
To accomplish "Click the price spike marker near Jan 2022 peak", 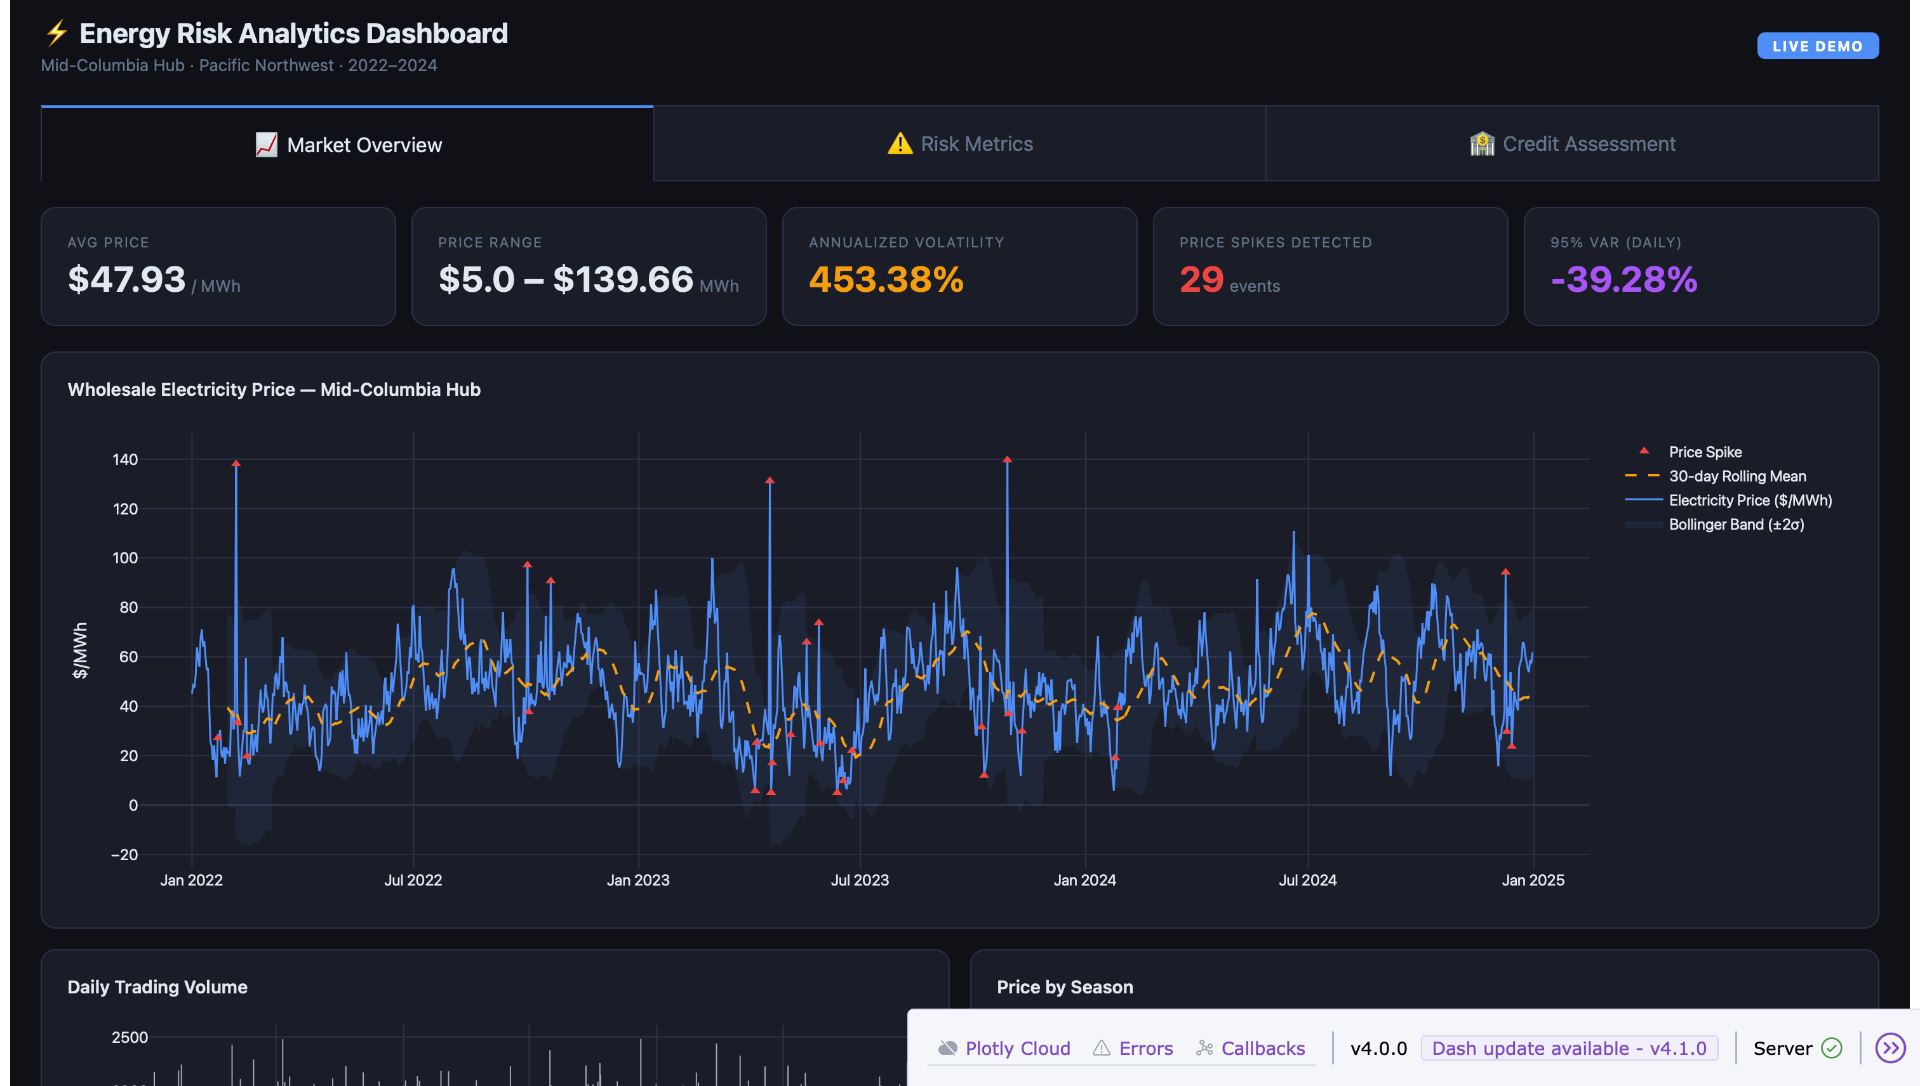I will (x=236, y=463).
